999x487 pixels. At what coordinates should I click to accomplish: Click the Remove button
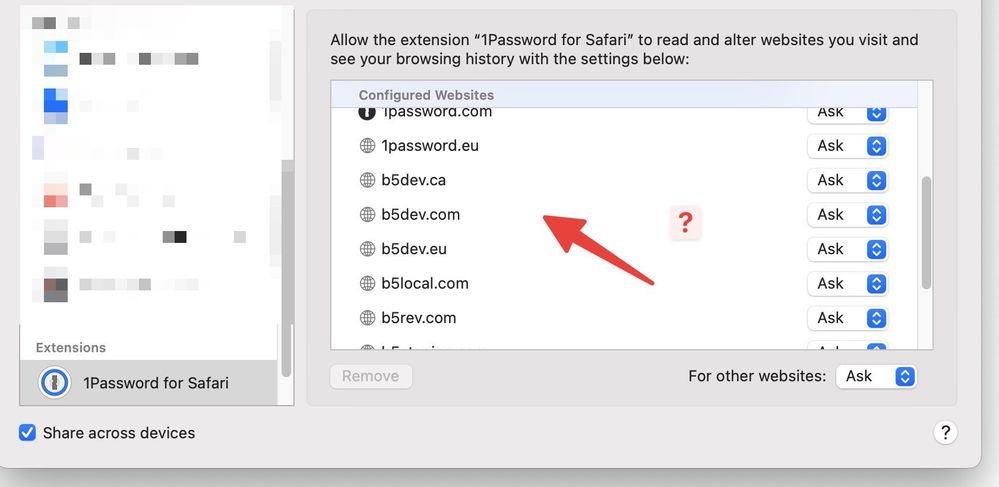(x=371, y=377)
